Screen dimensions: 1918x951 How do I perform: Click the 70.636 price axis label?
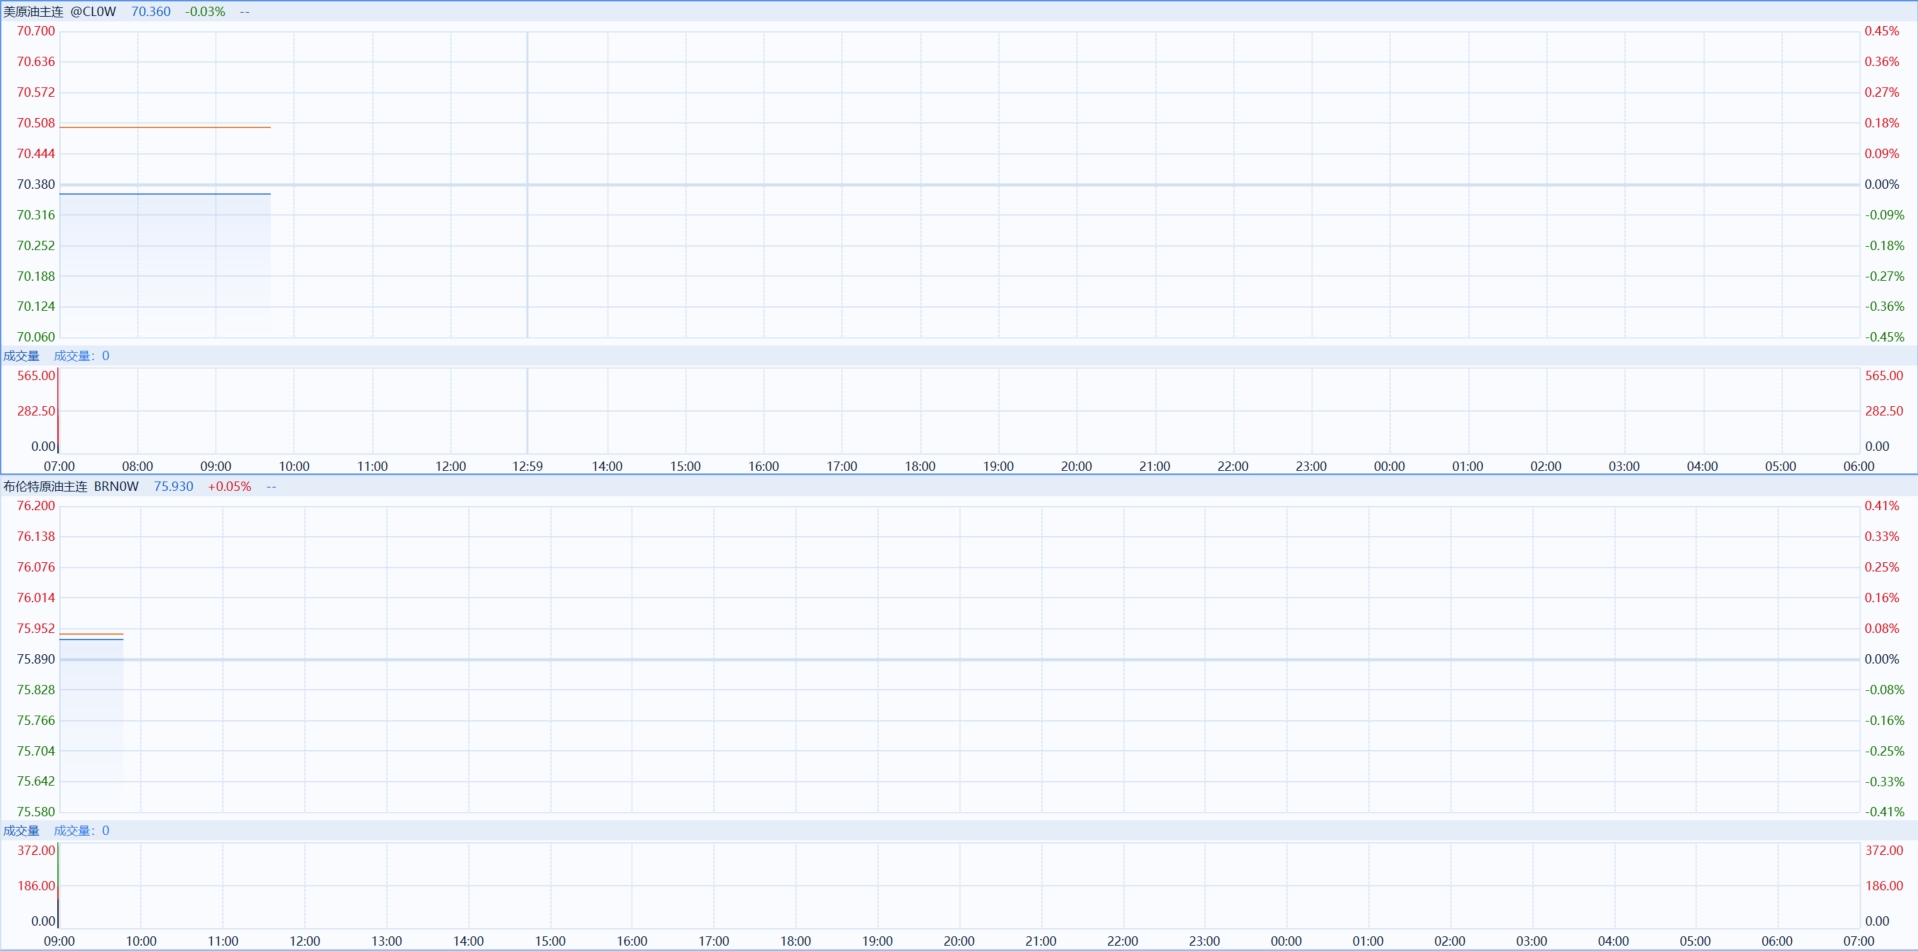point(36,62)
